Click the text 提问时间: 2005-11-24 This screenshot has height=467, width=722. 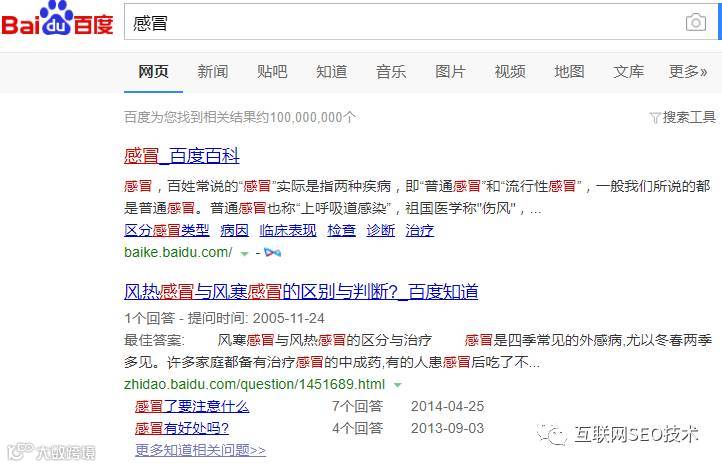click(x=256, y=318)
